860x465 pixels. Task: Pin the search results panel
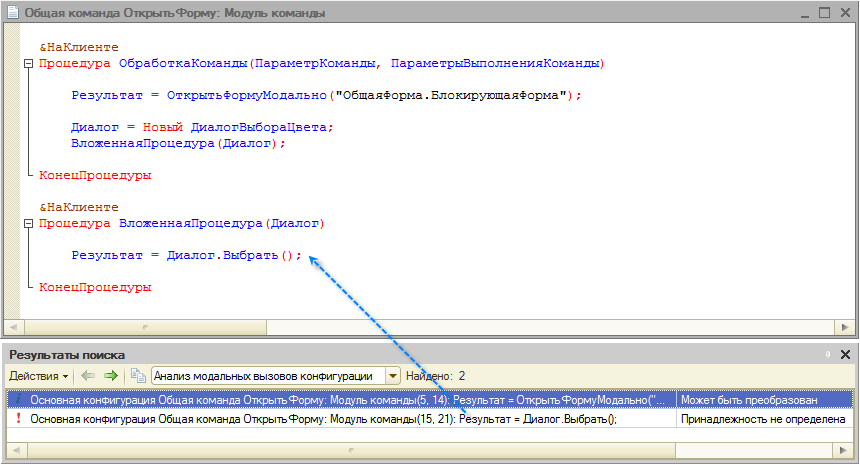[828, 354]
